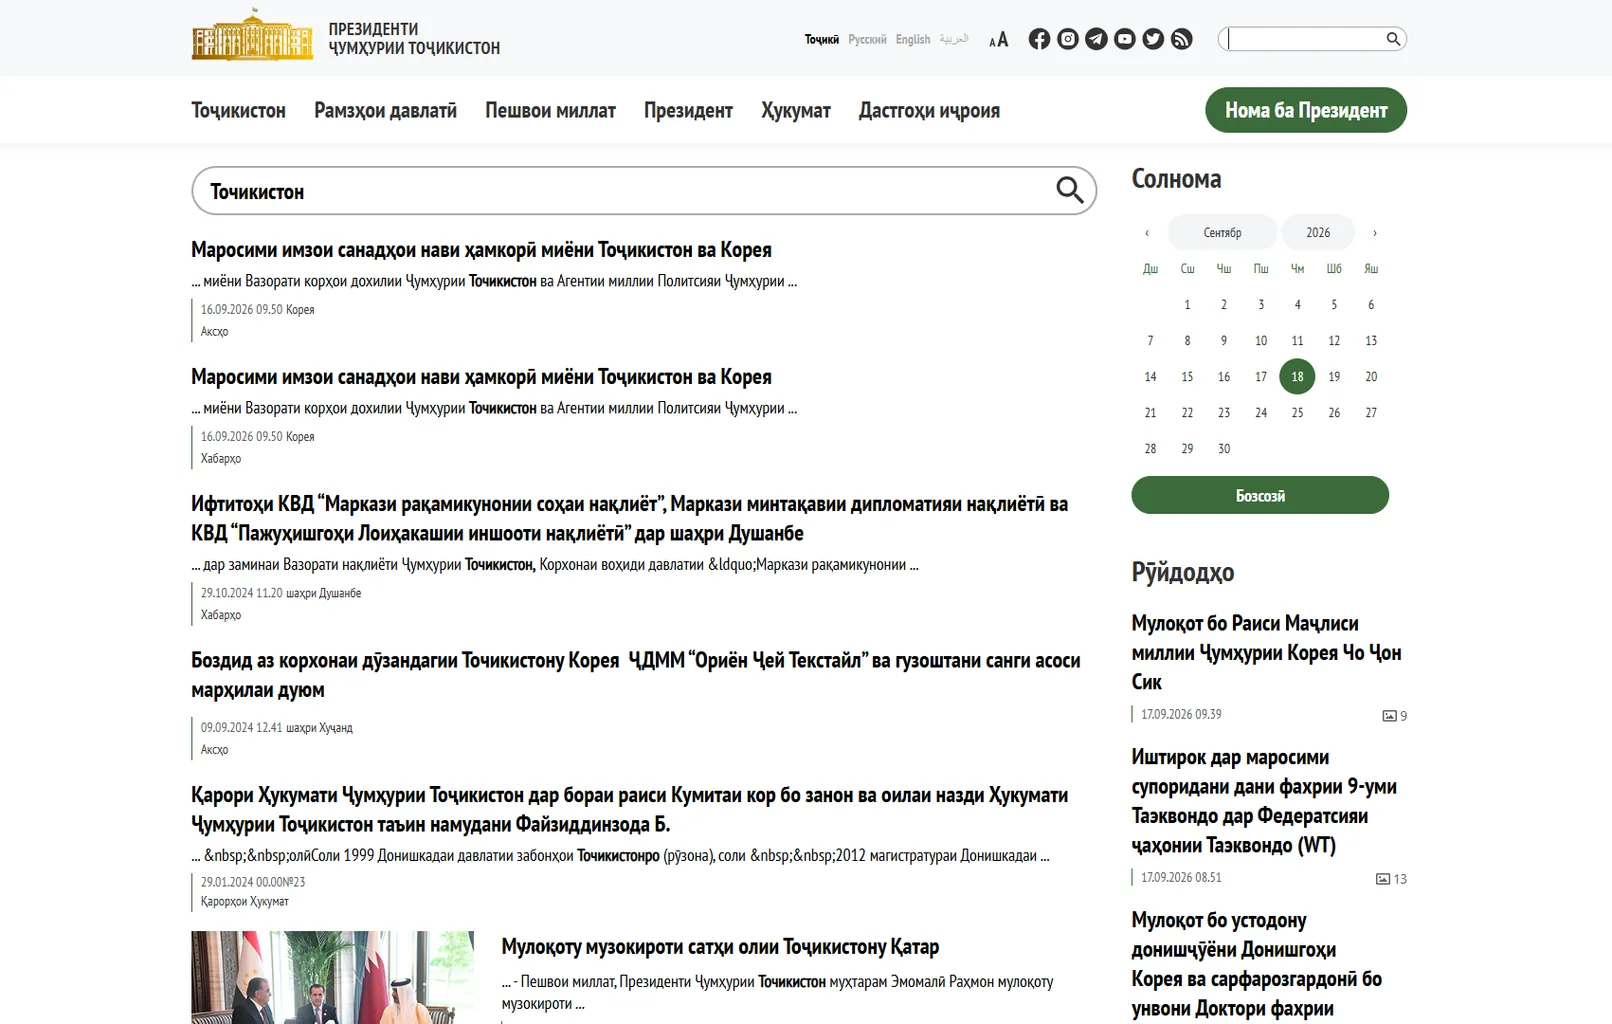
Task: Switch language to Arabic
Action: (954, 39)
